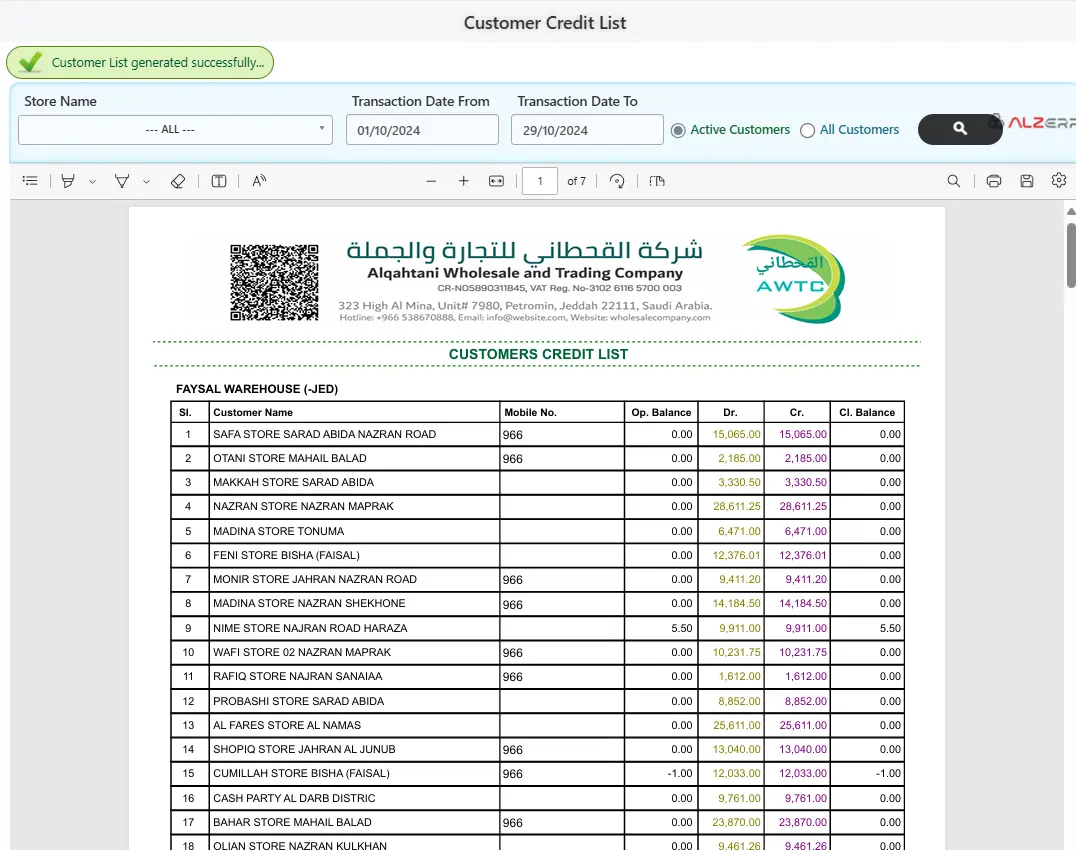
Task: Open the viewer settings menu
Action: [1059, 181]
